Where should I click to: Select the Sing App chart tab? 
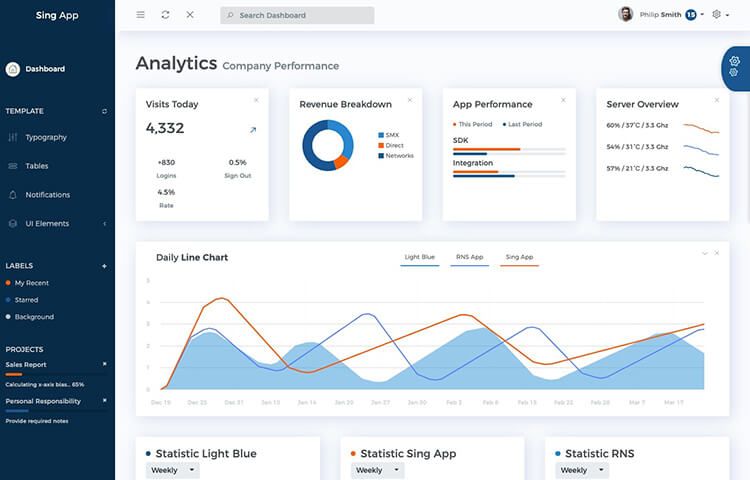[519, 258]
